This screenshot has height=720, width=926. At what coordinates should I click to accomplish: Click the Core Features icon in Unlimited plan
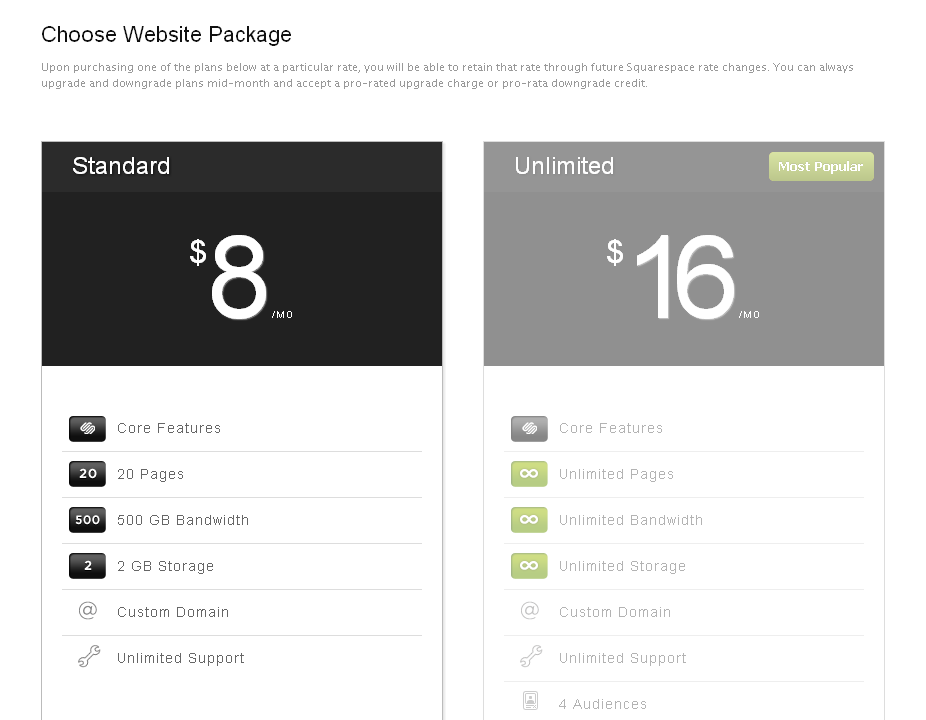pyautogui.click(x=529, y=428)
